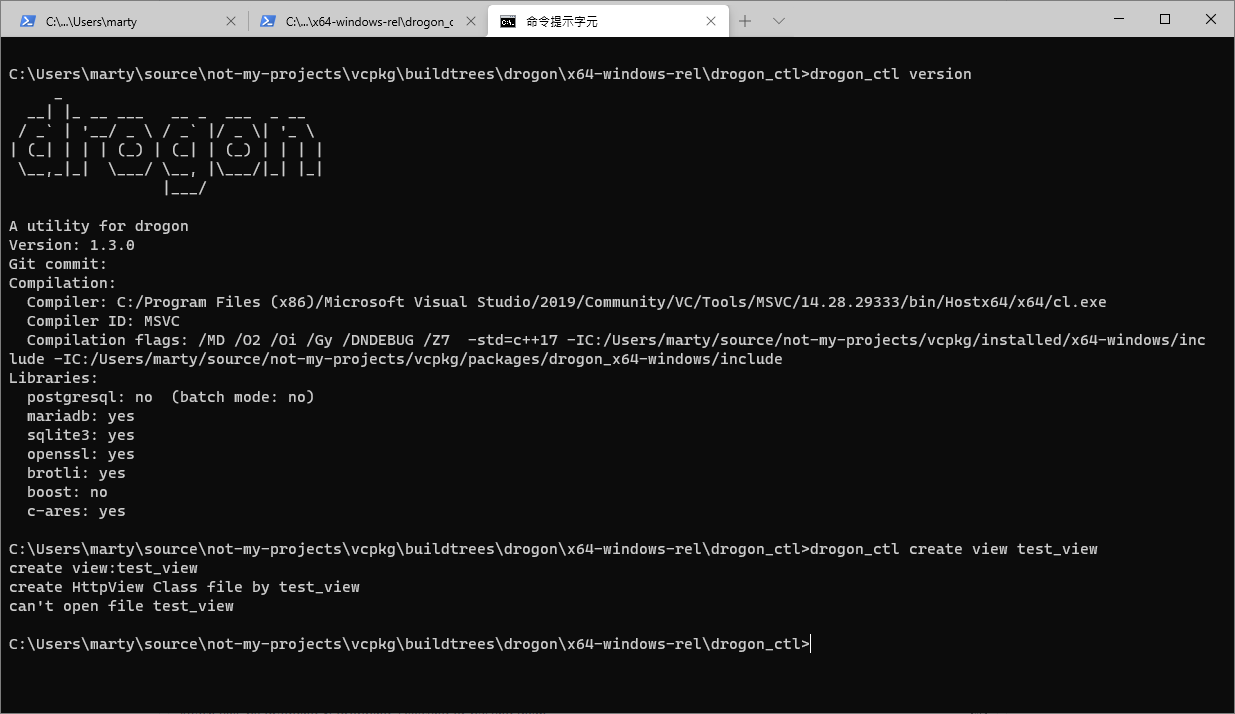Close the drogon_c tab with its X
The width and height of the screenshot is (1235, 714).
click(x=470, y=20)
